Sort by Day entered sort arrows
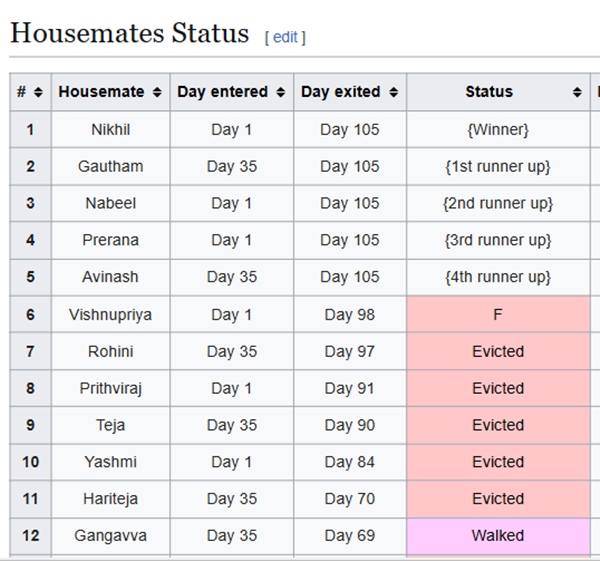 281,92
